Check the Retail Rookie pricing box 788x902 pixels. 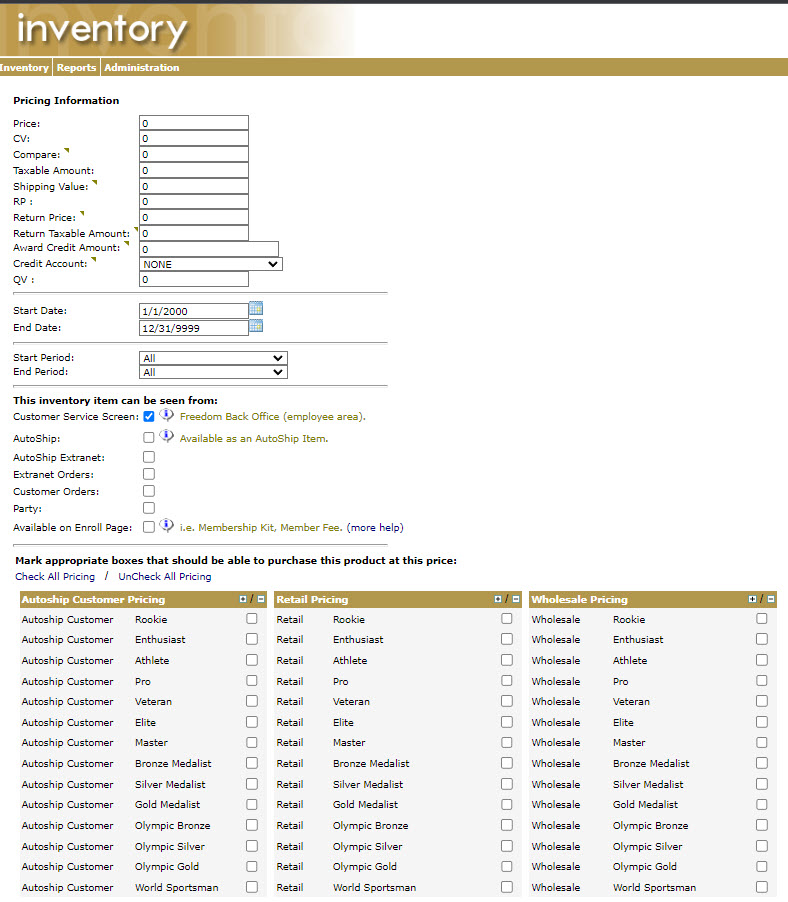point(507,619)
